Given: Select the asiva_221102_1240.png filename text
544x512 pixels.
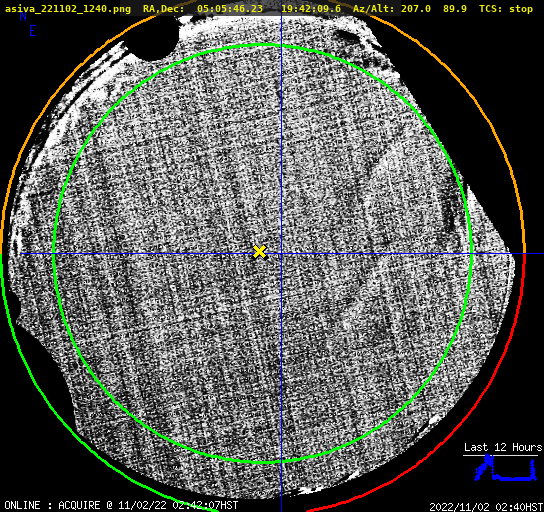Looking at the screenshot, I should point(68,9).
